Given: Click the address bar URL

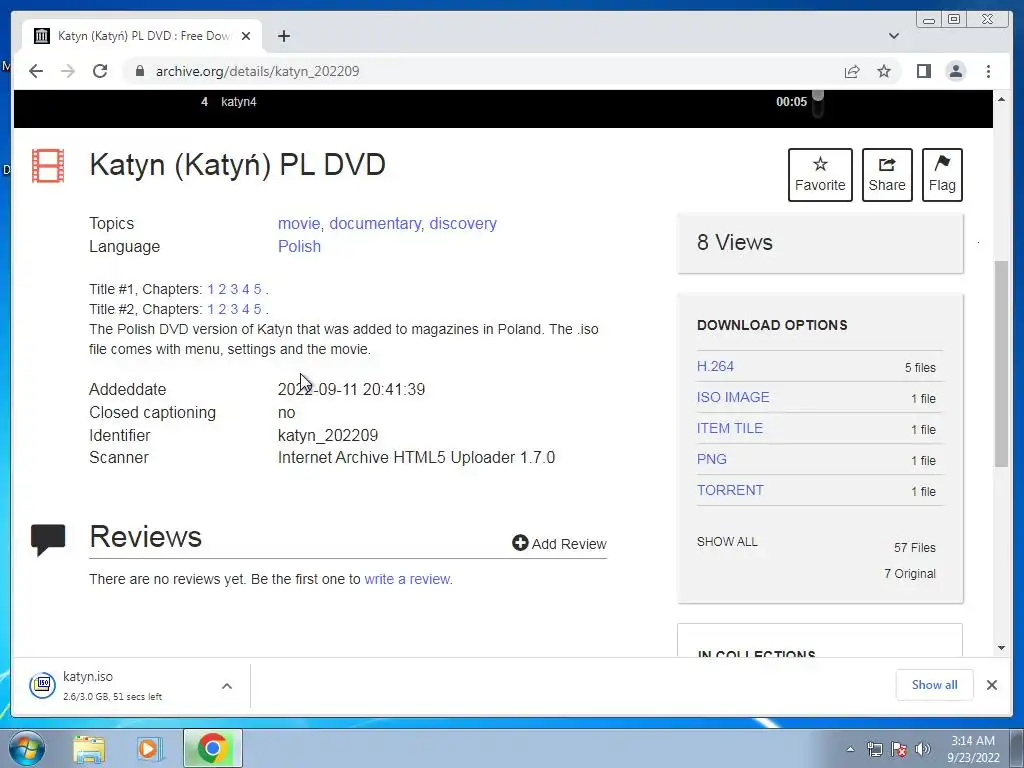Looking at the screenshot, I should (257, 71).
